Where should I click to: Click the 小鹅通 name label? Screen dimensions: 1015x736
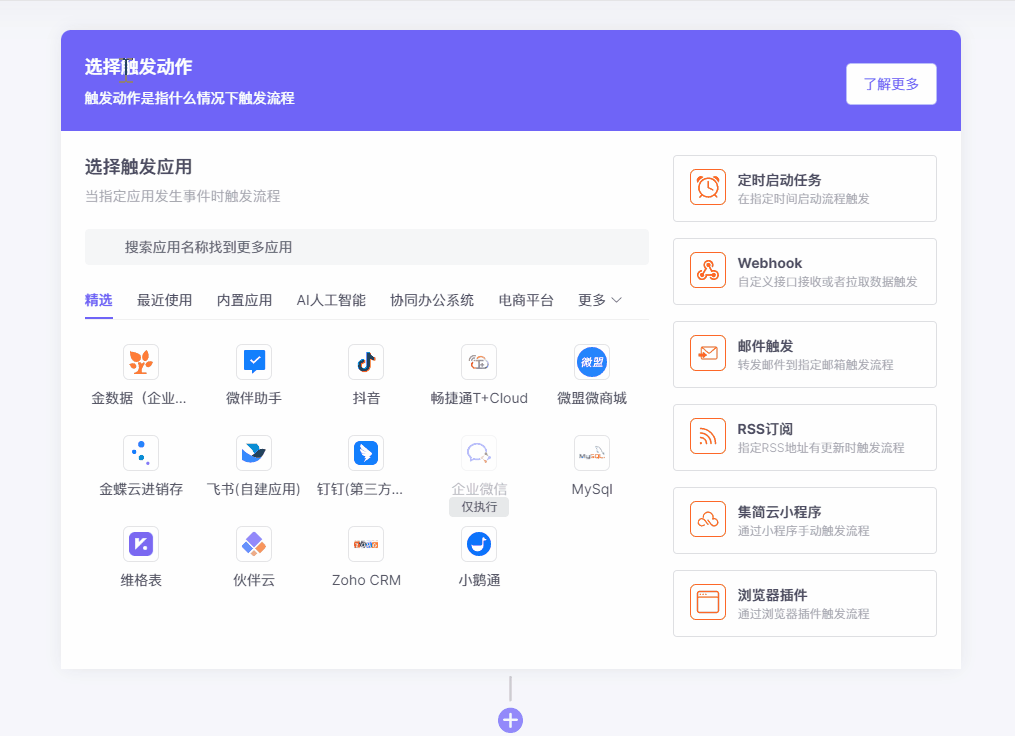[x=479, y=580]
